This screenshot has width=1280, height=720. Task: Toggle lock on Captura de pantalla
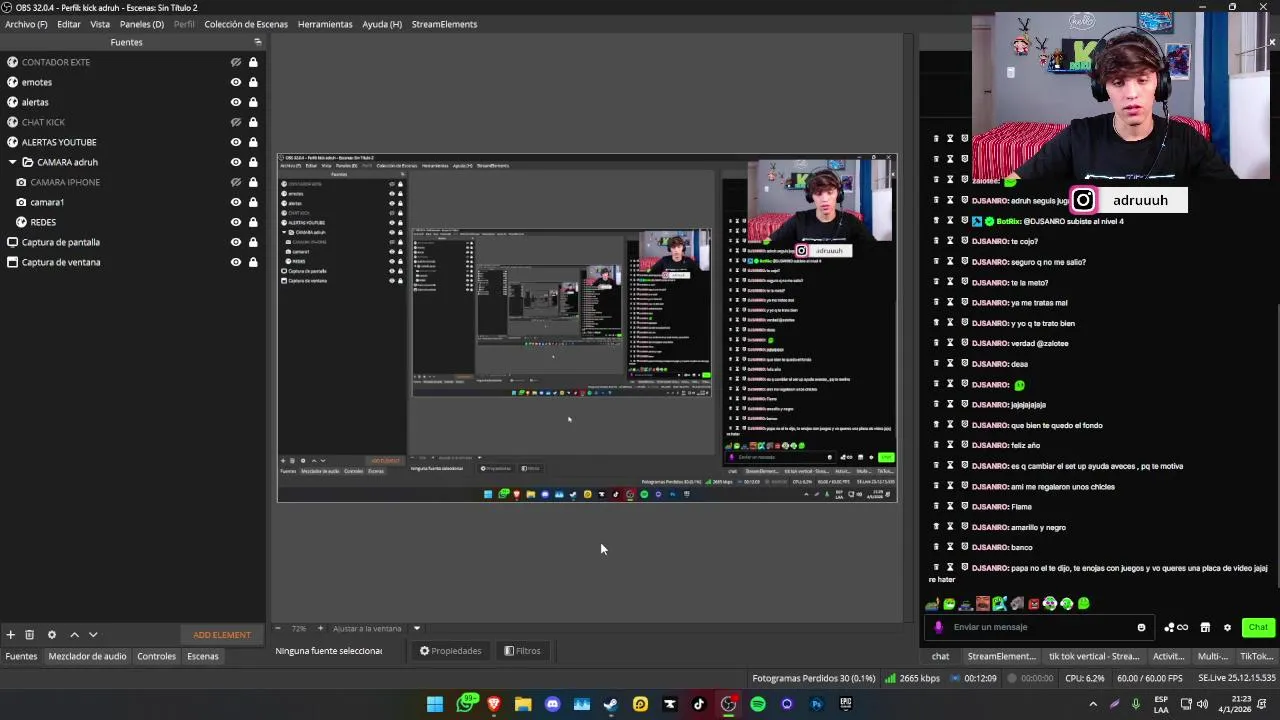pyautogui.click(x=253, y=242)
